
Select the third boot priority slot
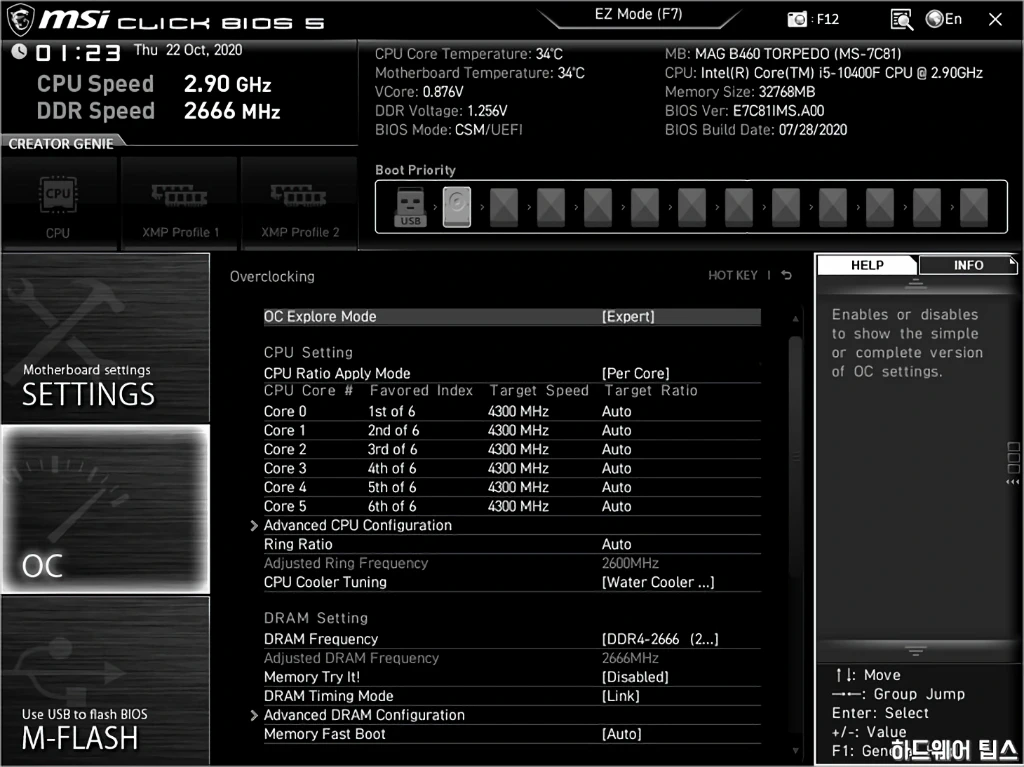(x=504, y=207)
